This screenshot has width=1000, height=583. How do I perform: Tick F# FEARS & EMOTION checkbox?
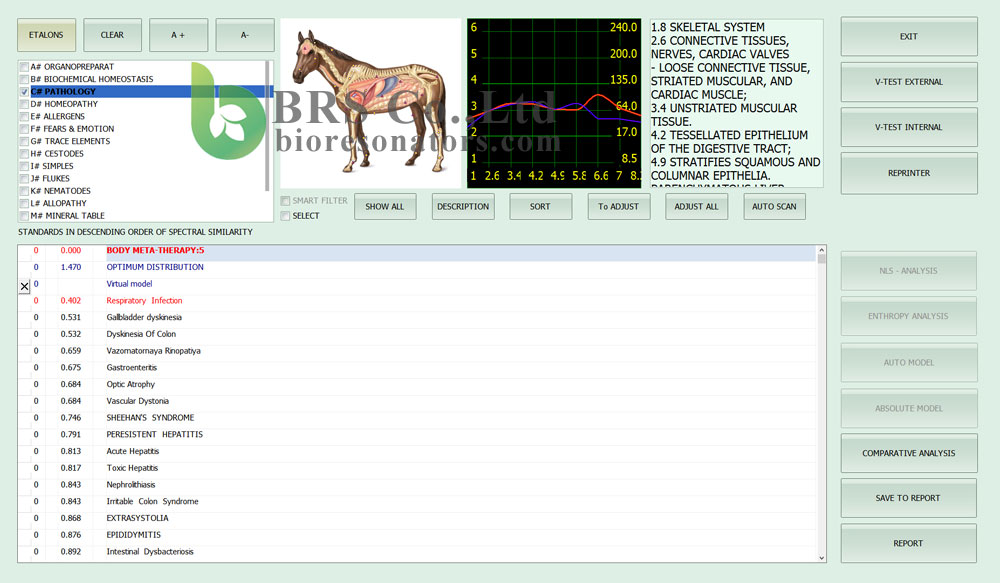(x=24, y=129)
